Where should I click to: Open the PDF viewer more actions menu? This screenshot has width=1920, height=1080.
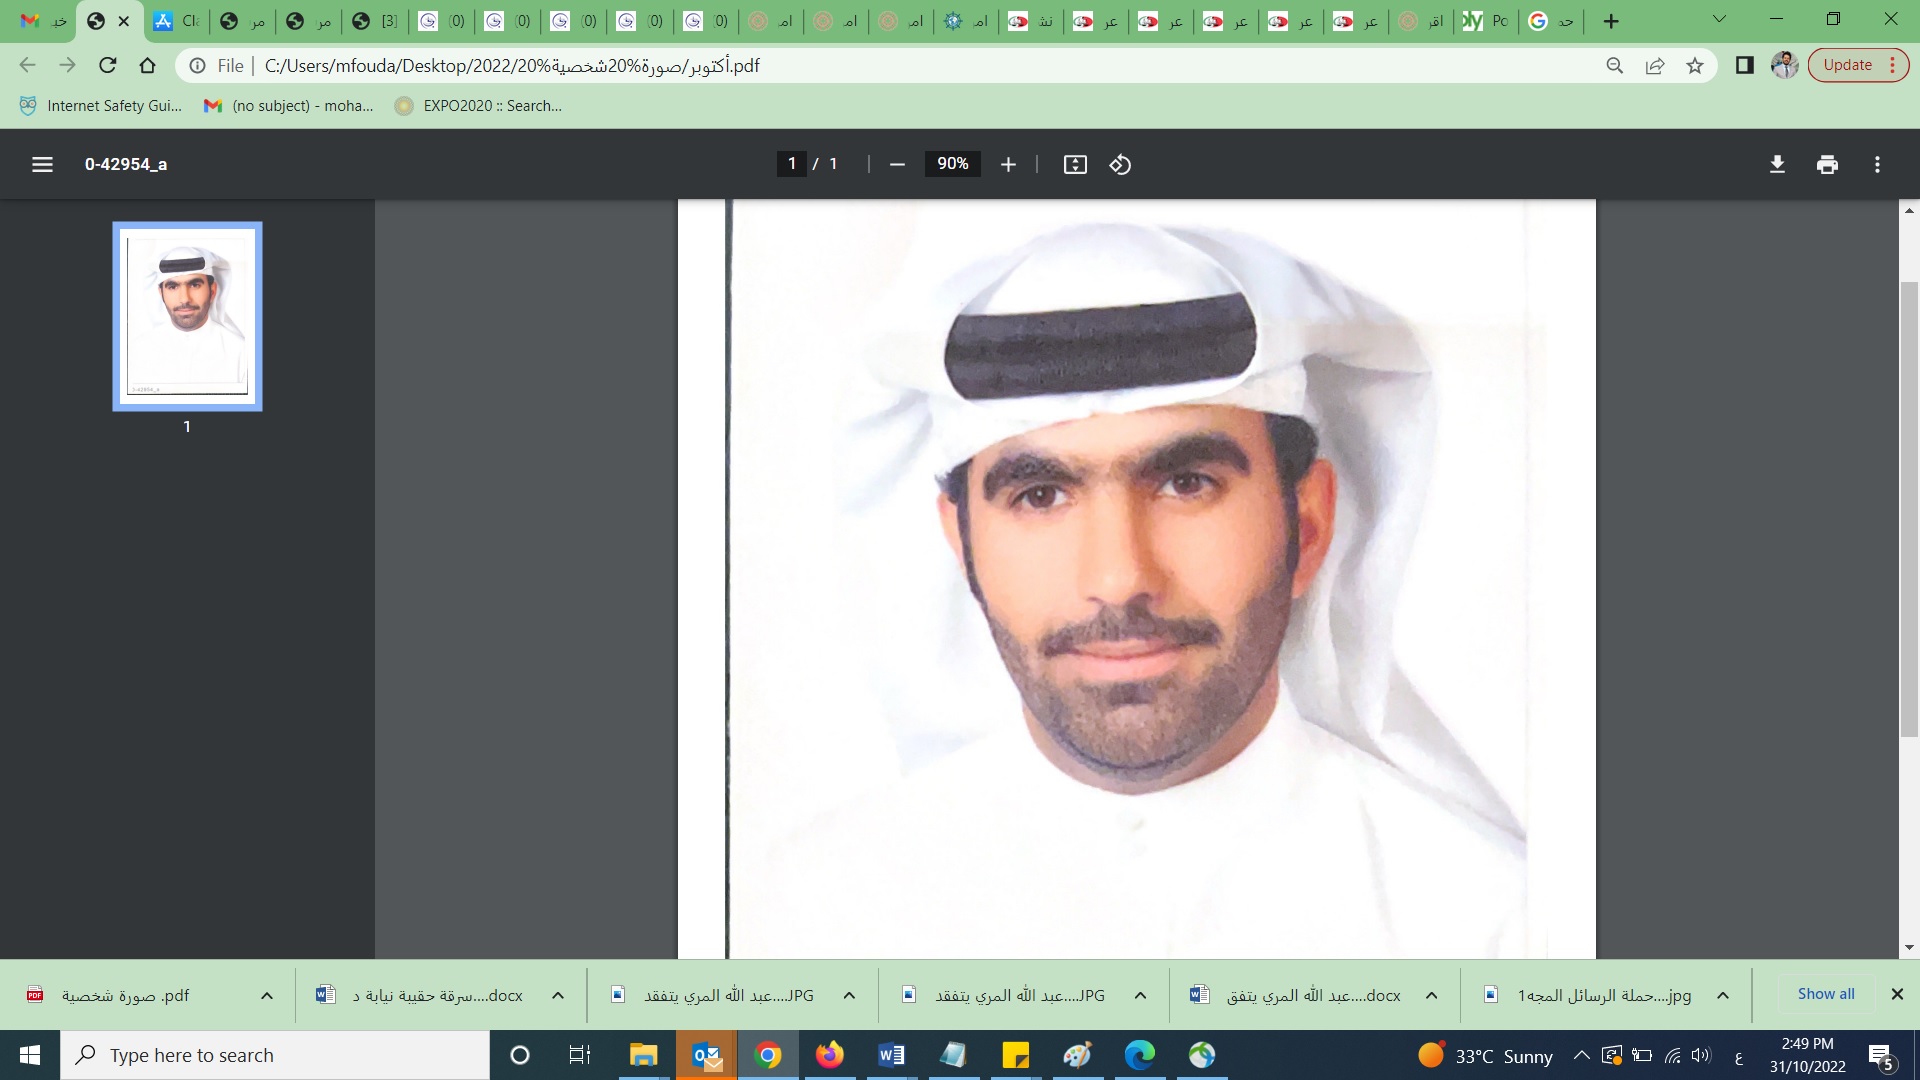[x=1877, y=164]
